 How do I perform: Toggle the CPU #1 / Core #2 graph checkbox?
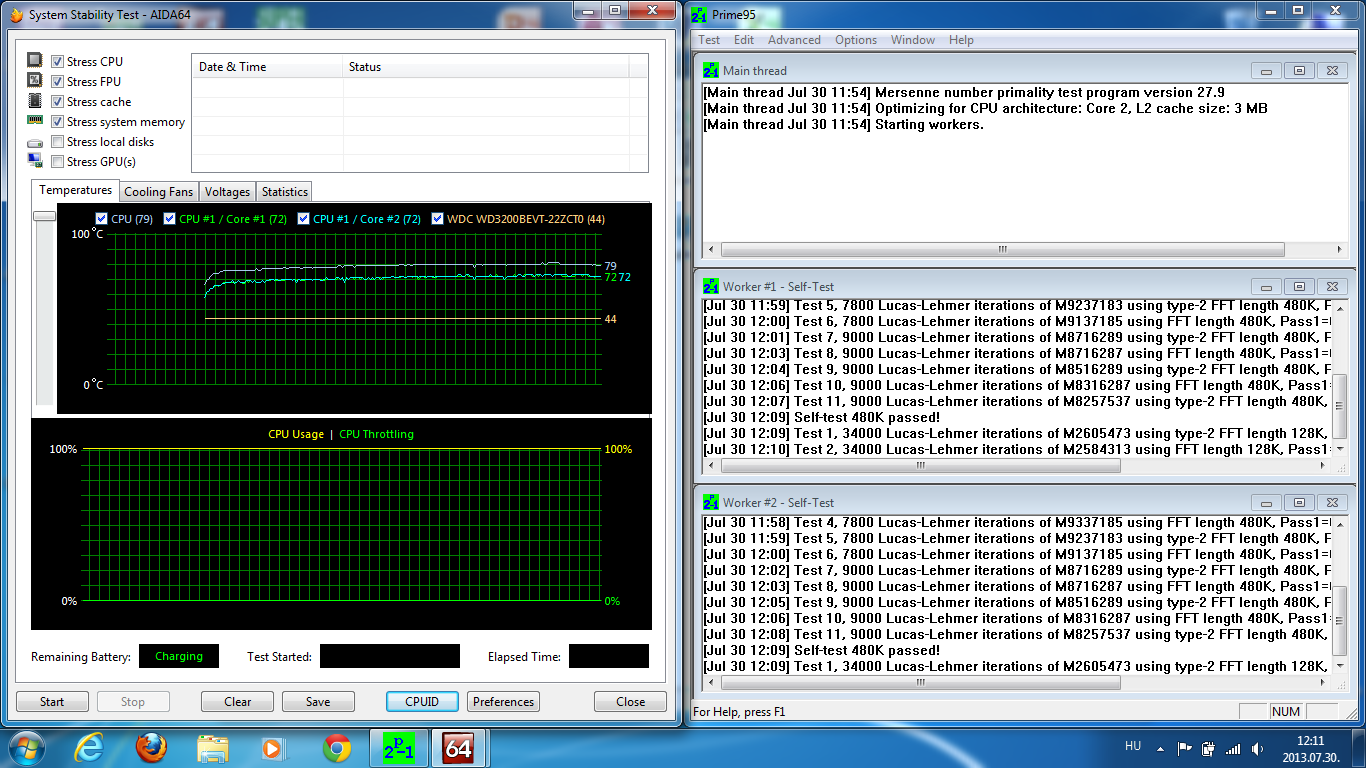tap(303, 219)
